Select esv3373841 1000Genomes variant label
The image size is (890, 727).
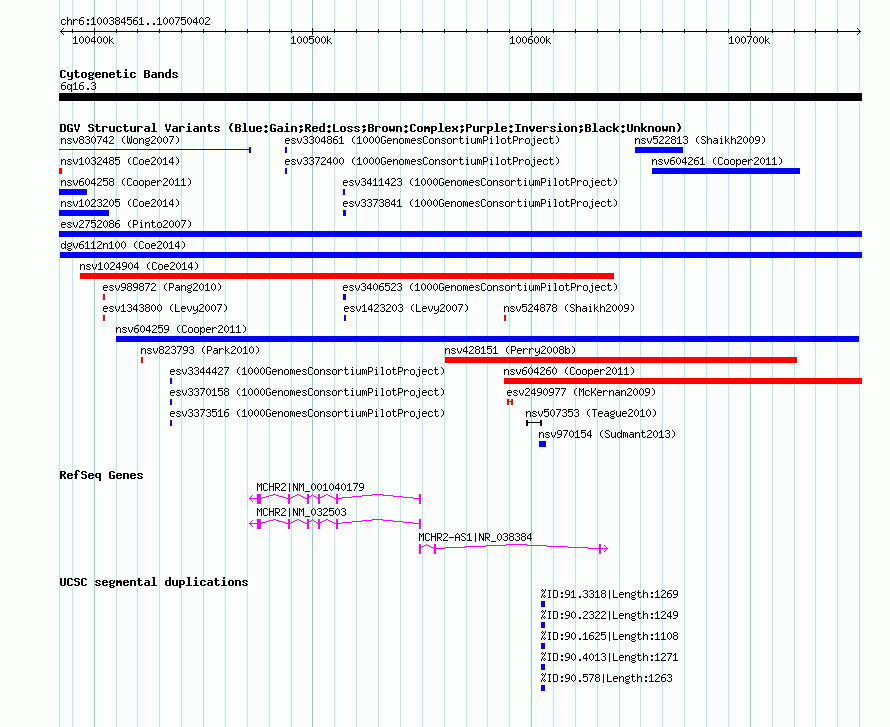[x=480, y=203]
